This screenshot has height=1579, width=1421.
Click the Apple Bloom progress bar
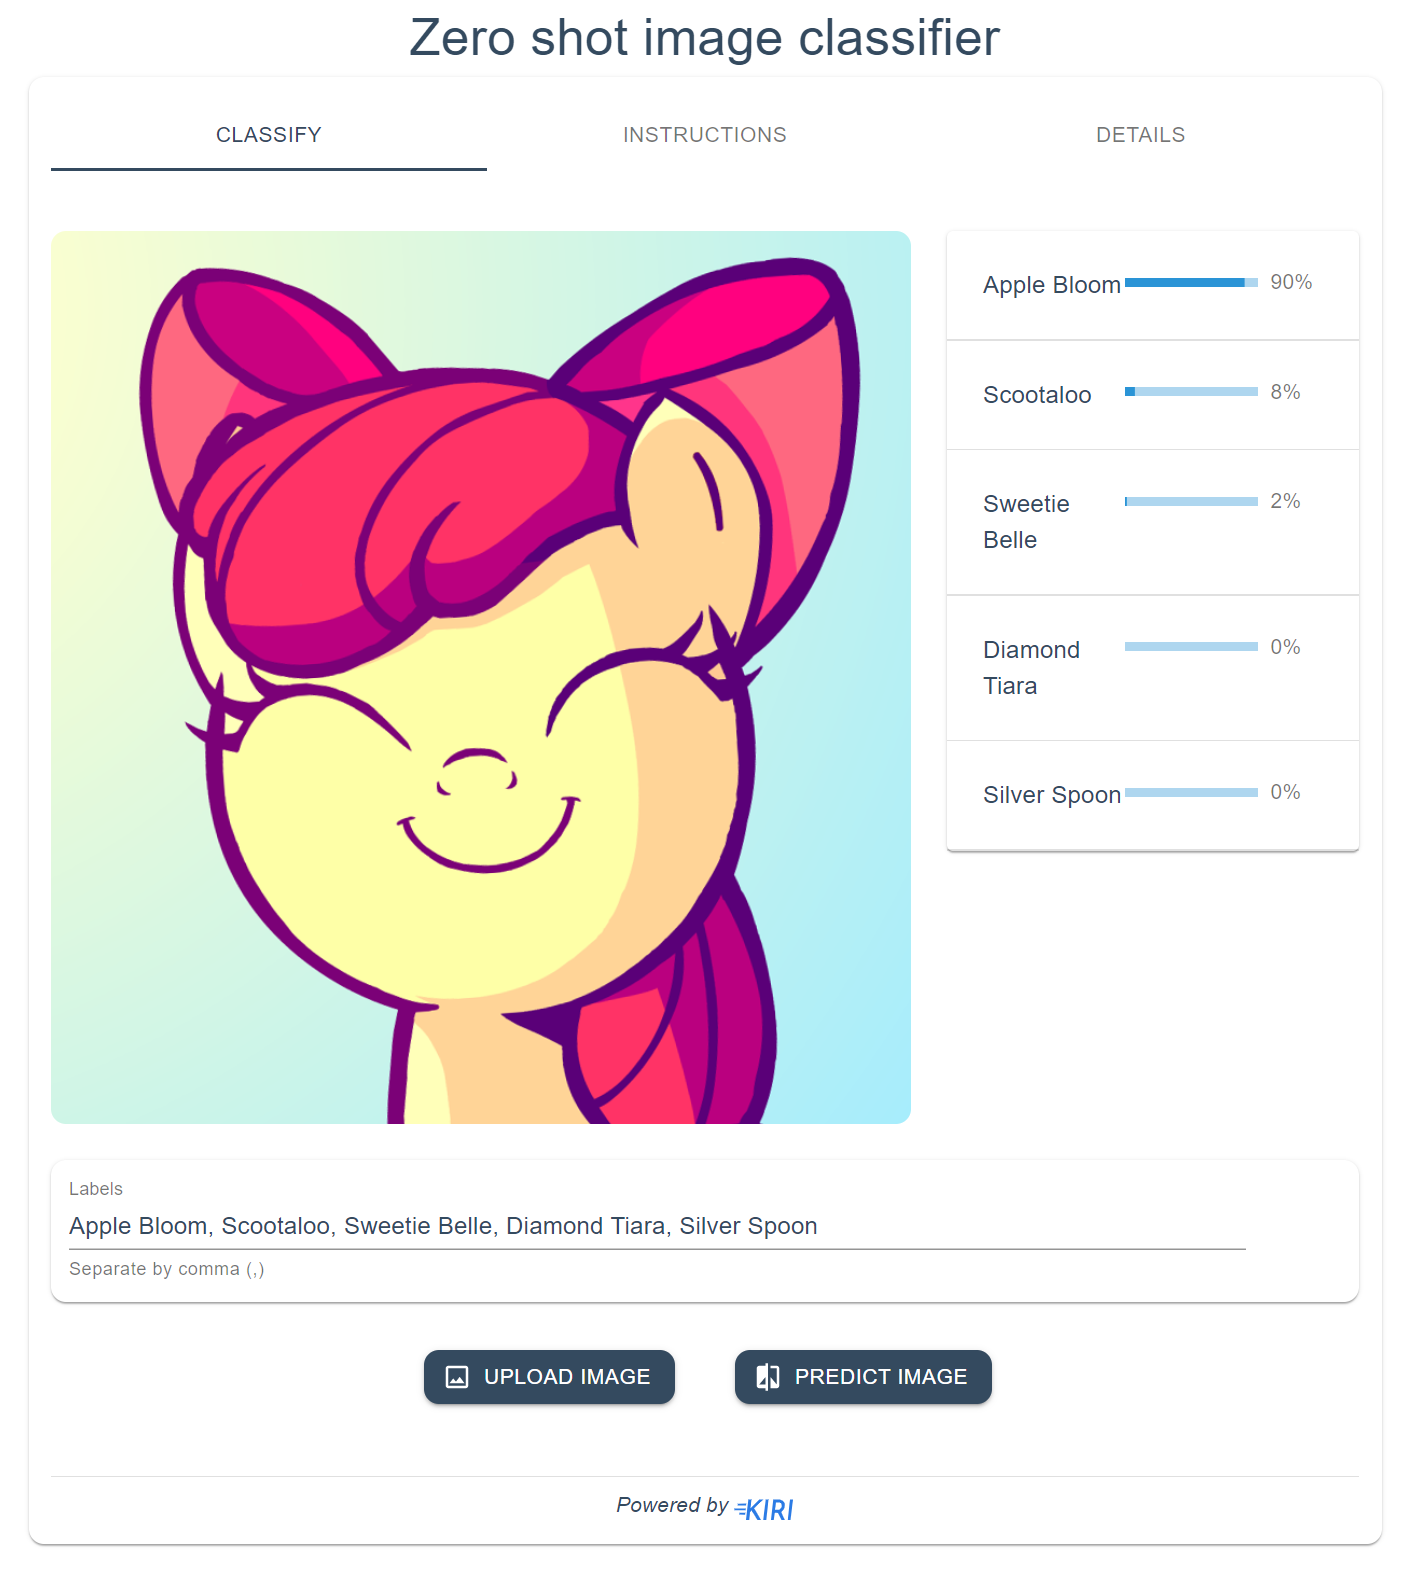(1191, 283)
